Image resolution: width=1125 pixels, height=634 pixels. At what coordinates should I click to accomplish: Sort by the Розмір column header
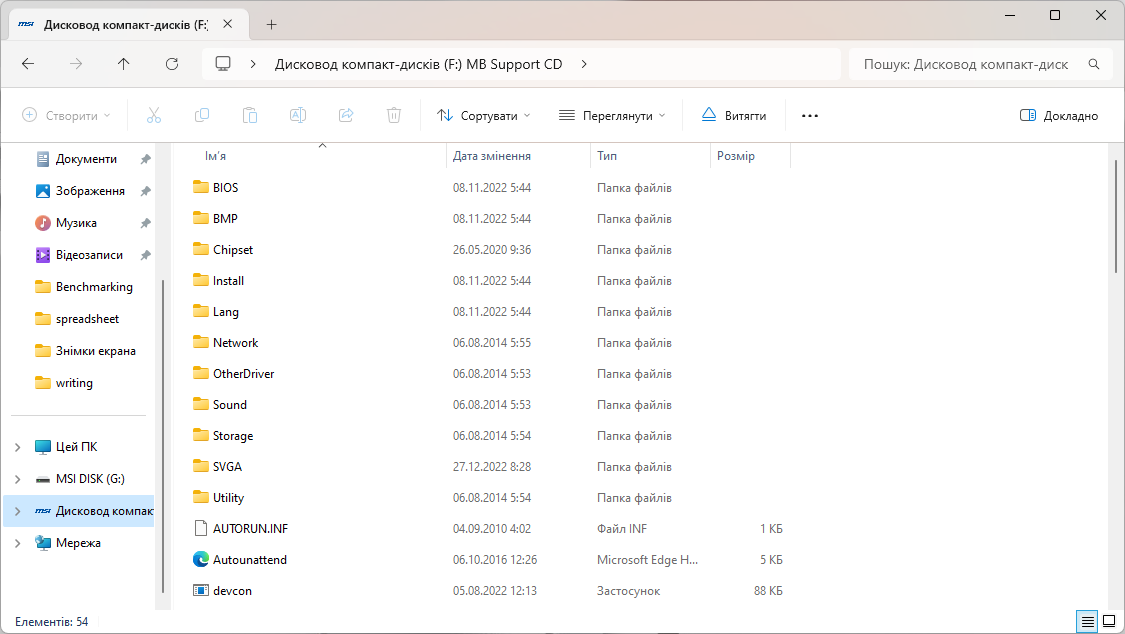735,156
